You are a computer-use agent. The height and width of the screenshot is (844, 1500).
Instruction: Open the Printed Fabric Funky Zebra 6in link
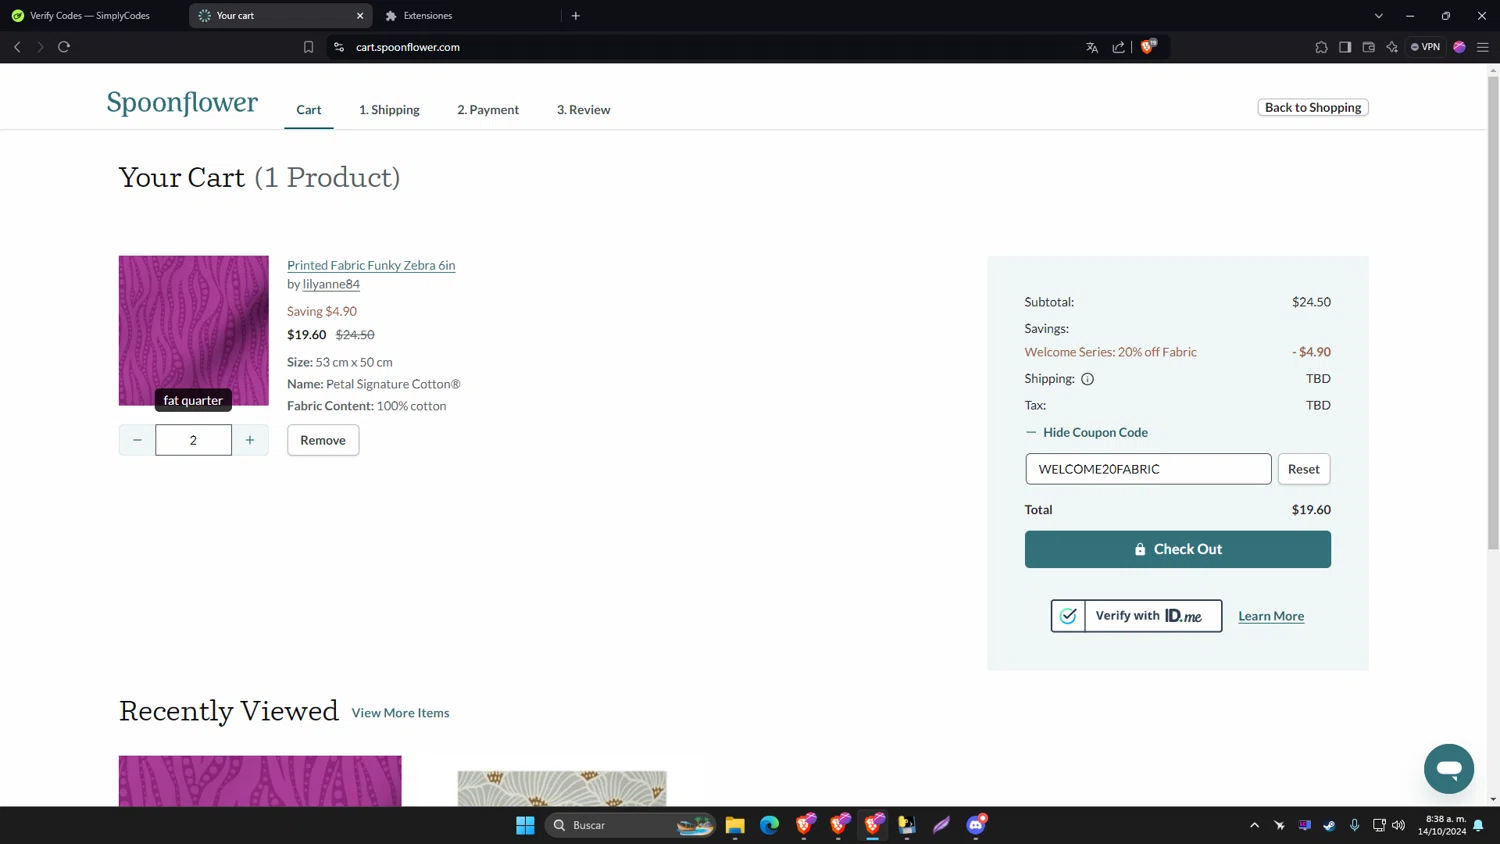[x=371, y=265]
